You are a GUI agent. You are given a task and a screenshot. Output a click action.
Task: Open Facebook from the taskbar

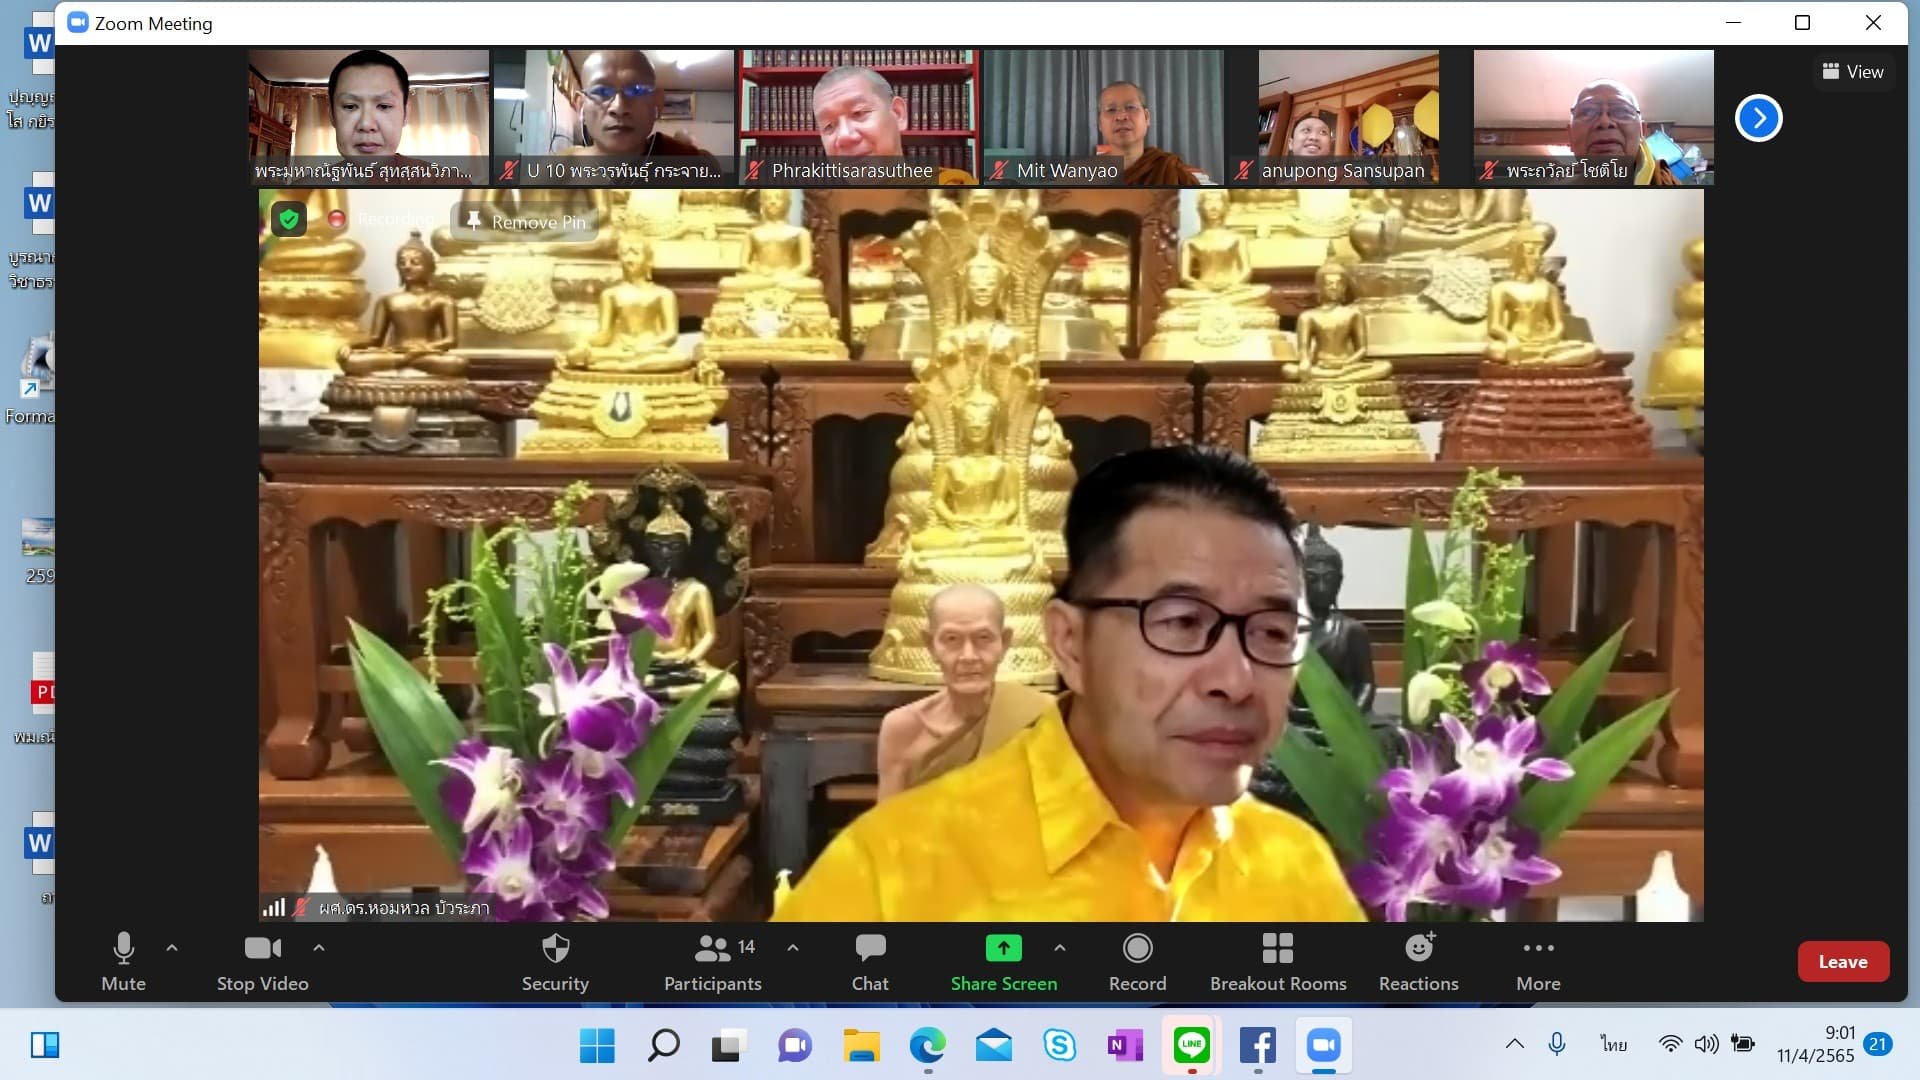pyautogui.click(x=1257, y=1046)
